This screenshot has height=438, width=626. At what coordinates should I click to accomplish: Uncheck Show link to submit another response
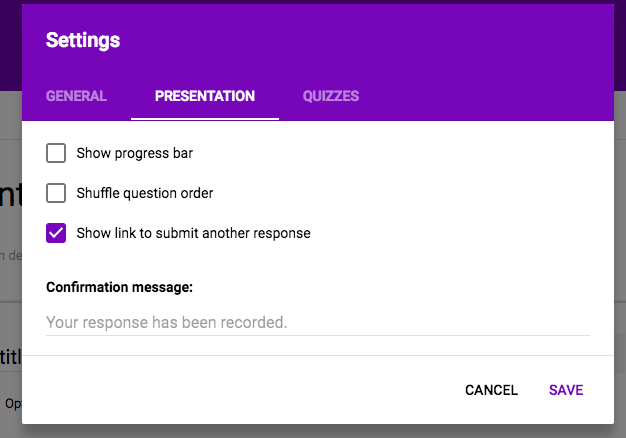[57, 233]
